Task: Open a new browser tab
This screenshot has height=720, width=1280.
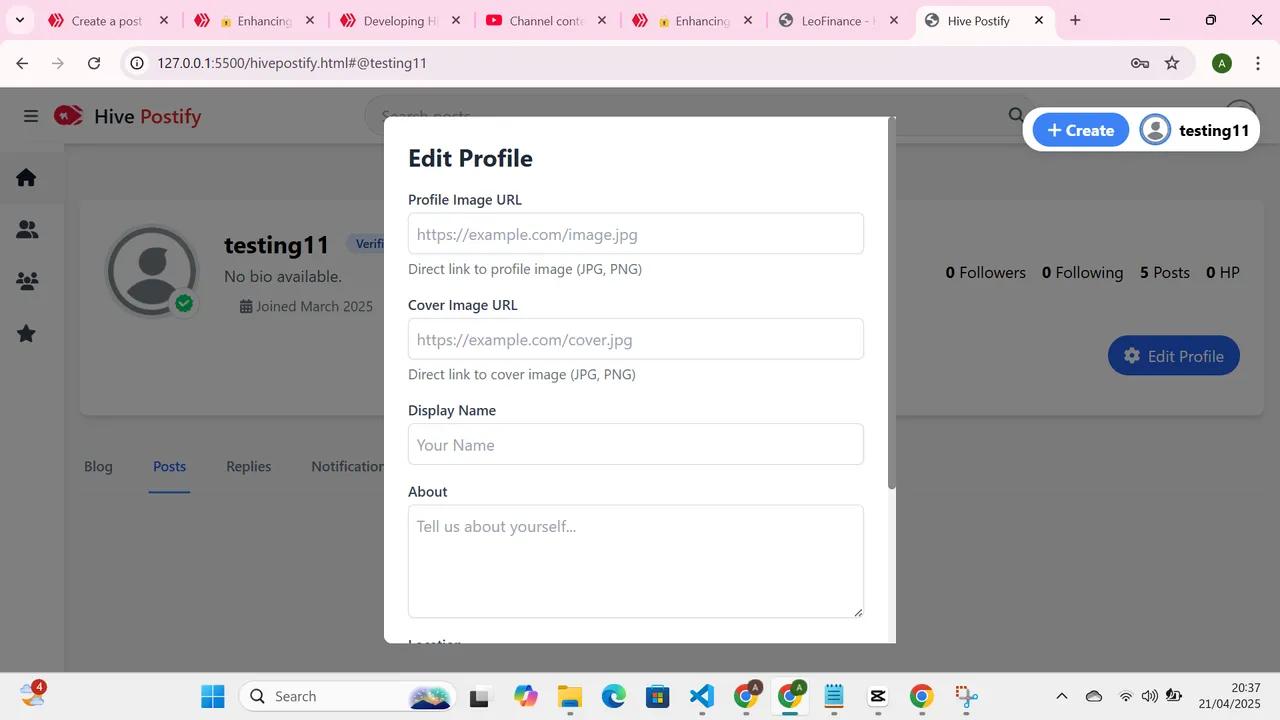Action: (x=1075, y=20)
